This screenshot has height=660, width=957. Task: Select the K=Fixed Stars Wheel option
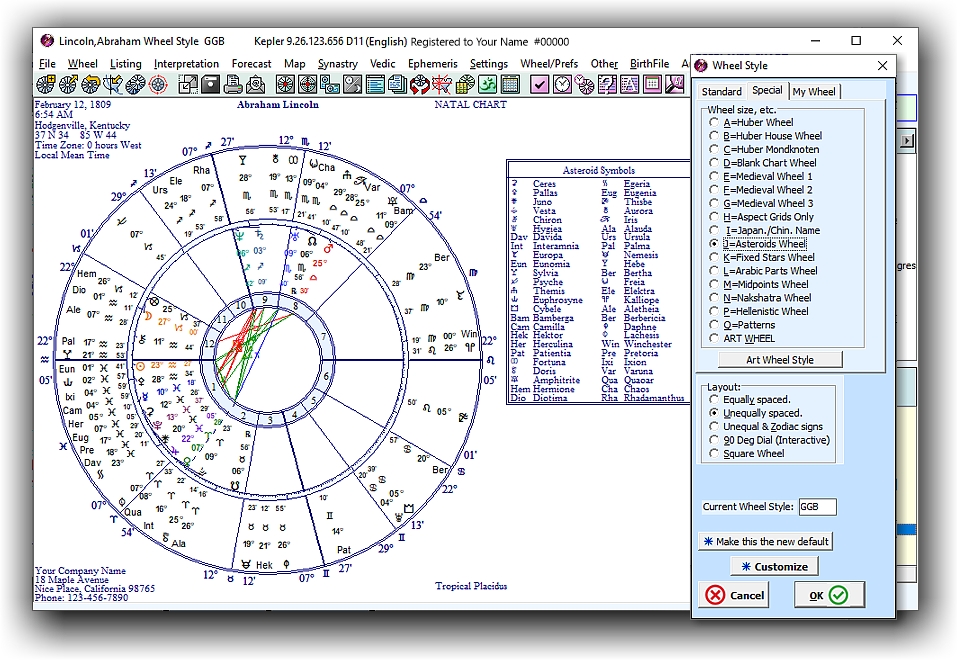(x=713, y=257)
